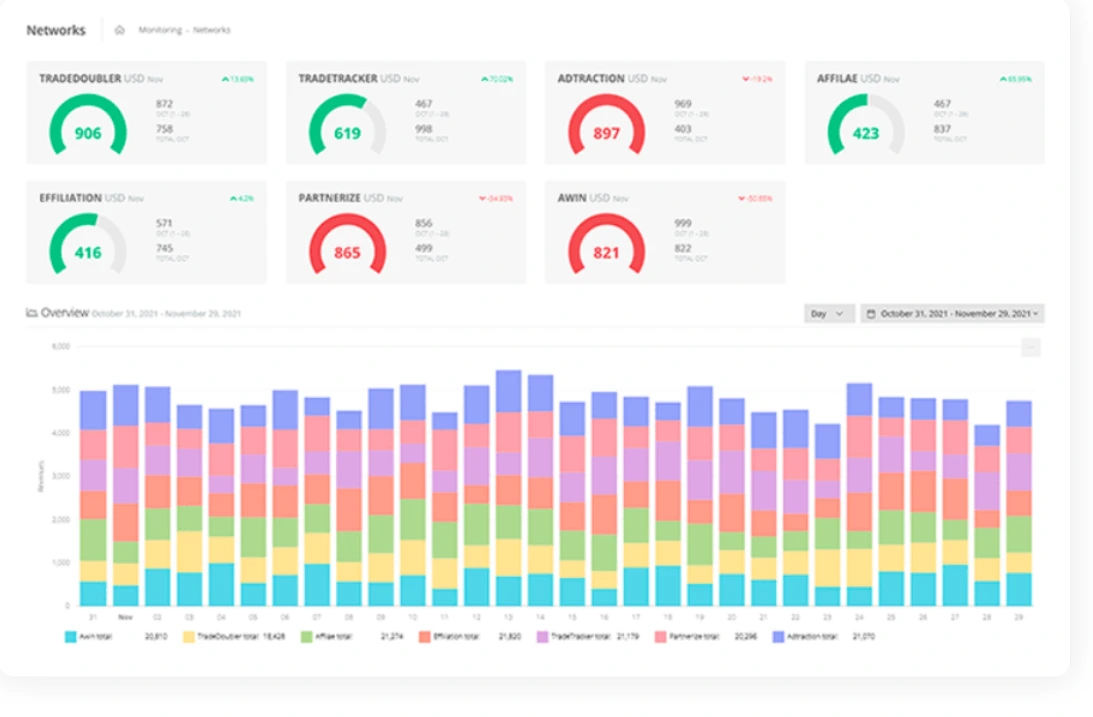Open the Day granularity dropdown
1093x717 pixels.
(x=828, y=314)
